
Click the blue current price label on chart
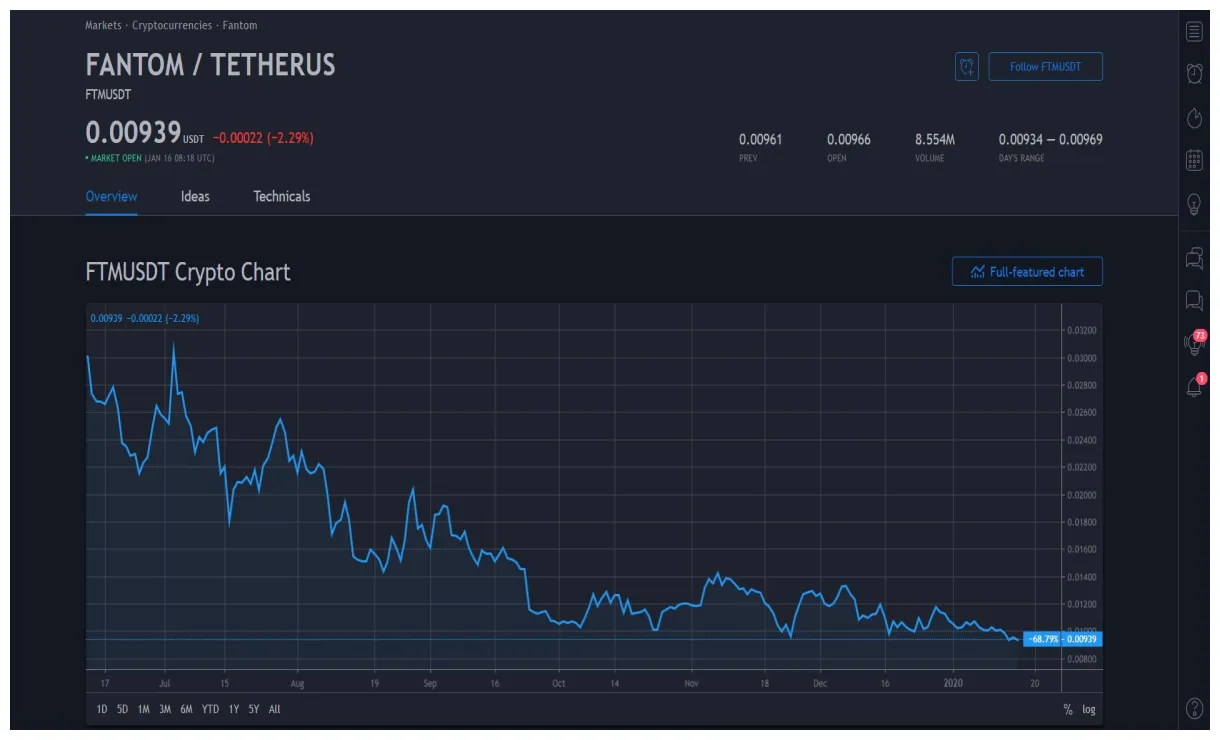[1060, 637]
